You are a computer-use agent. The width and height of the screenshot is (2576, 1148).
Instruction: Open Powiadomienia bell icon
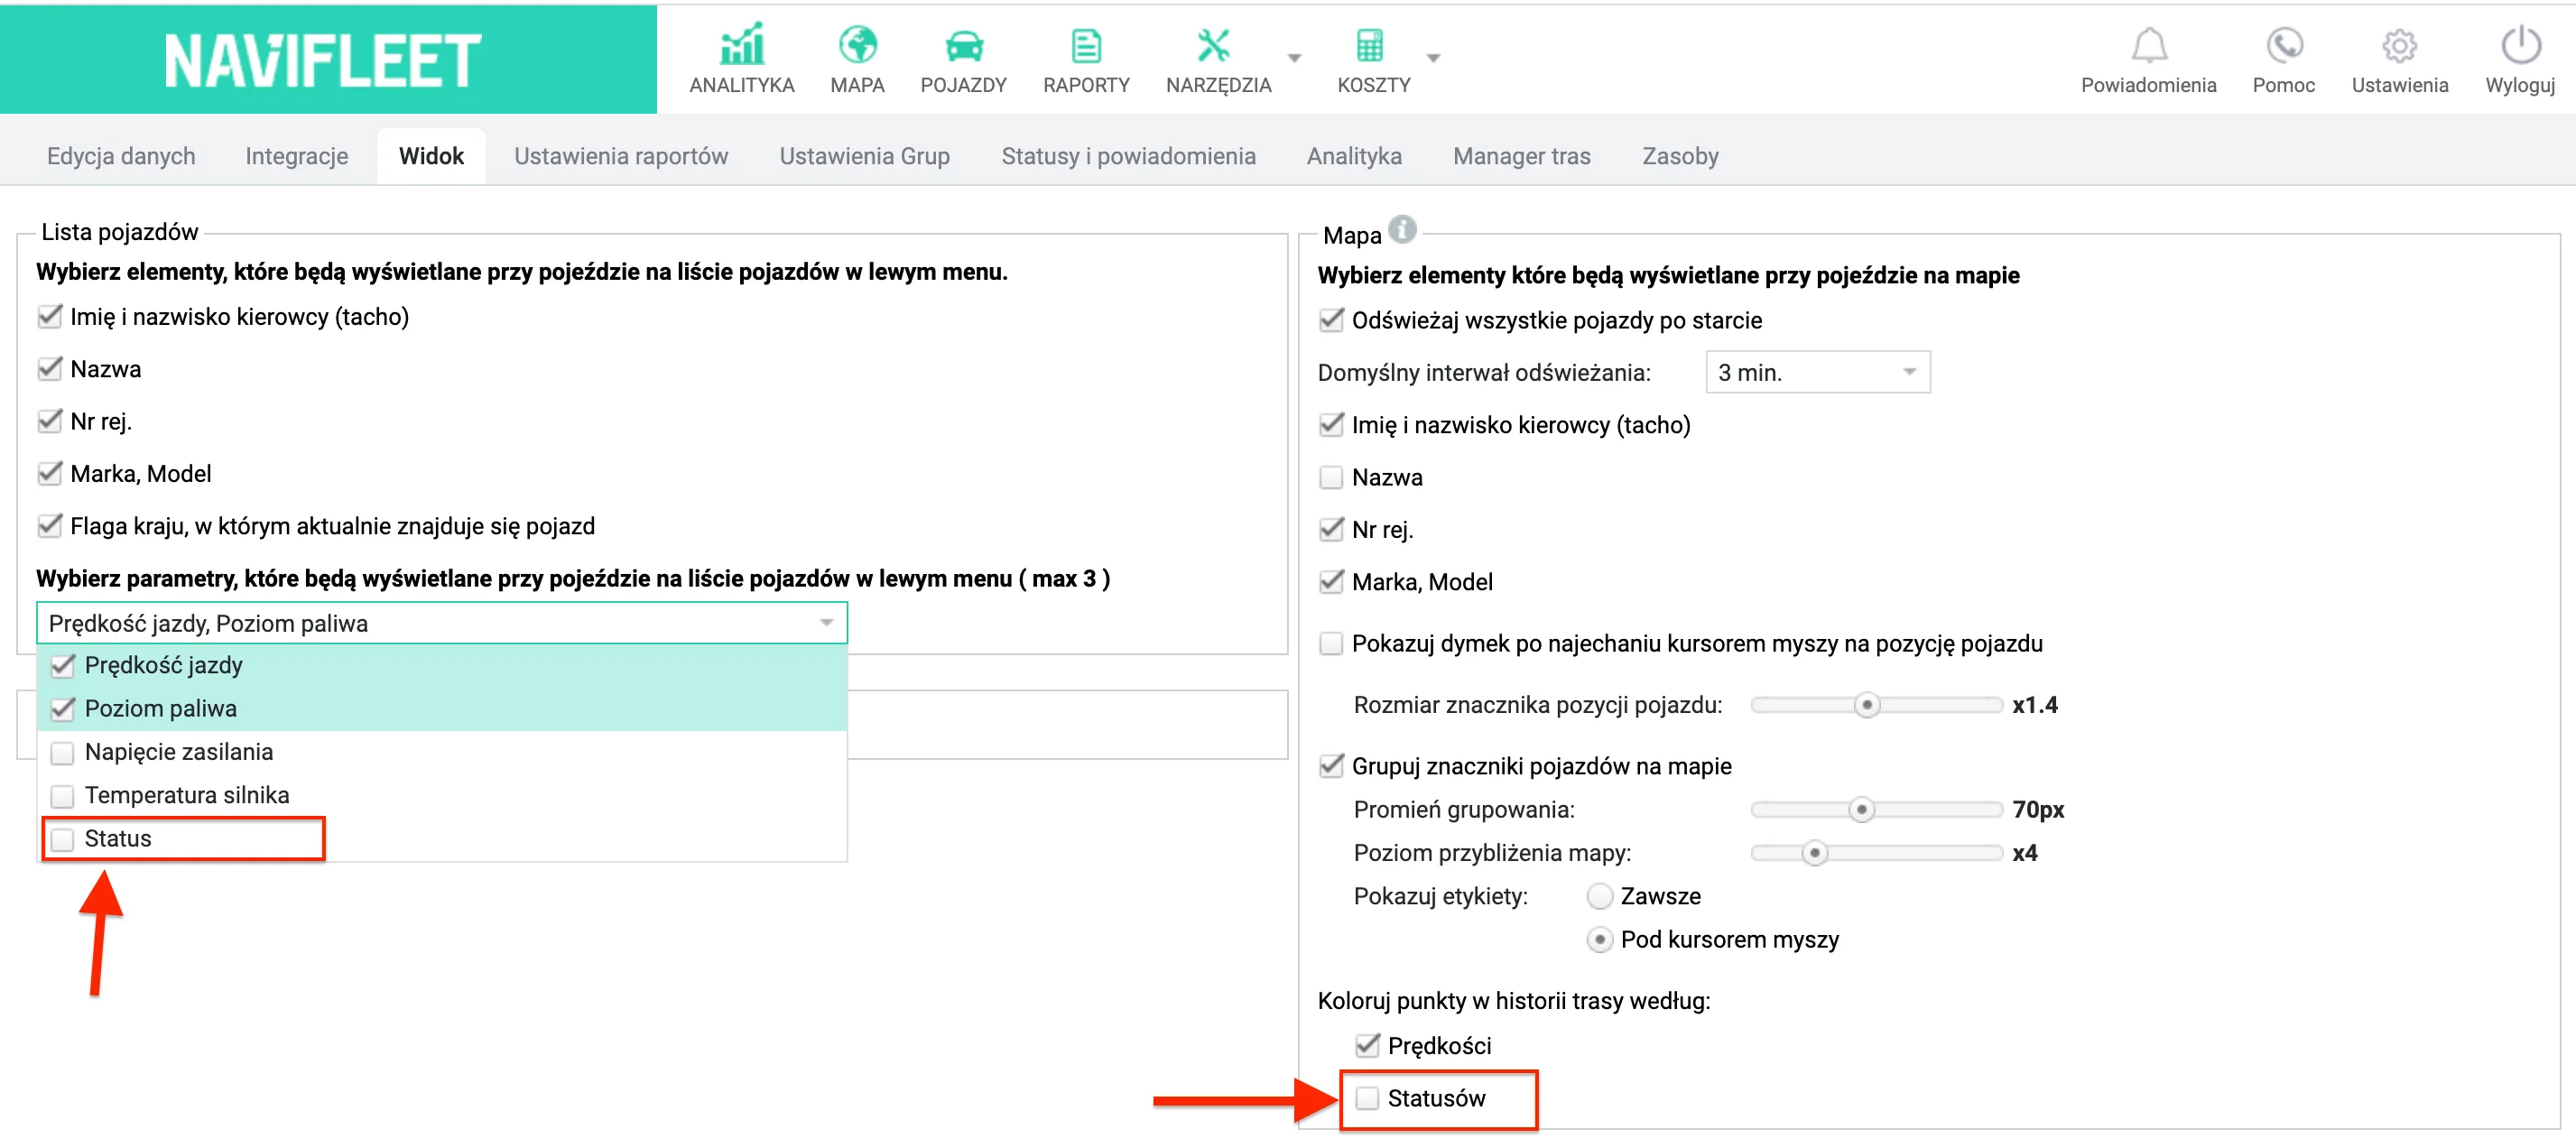coord(2148,45)
